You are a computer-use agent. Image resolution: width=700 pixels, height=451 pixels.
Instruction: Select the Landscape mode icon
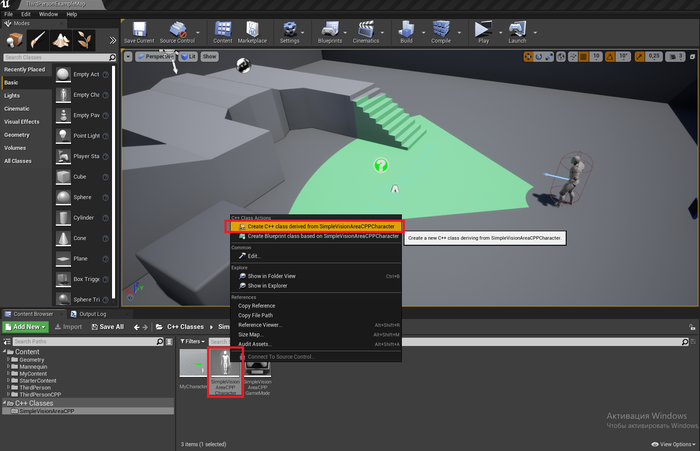click(x=62, y=40)
